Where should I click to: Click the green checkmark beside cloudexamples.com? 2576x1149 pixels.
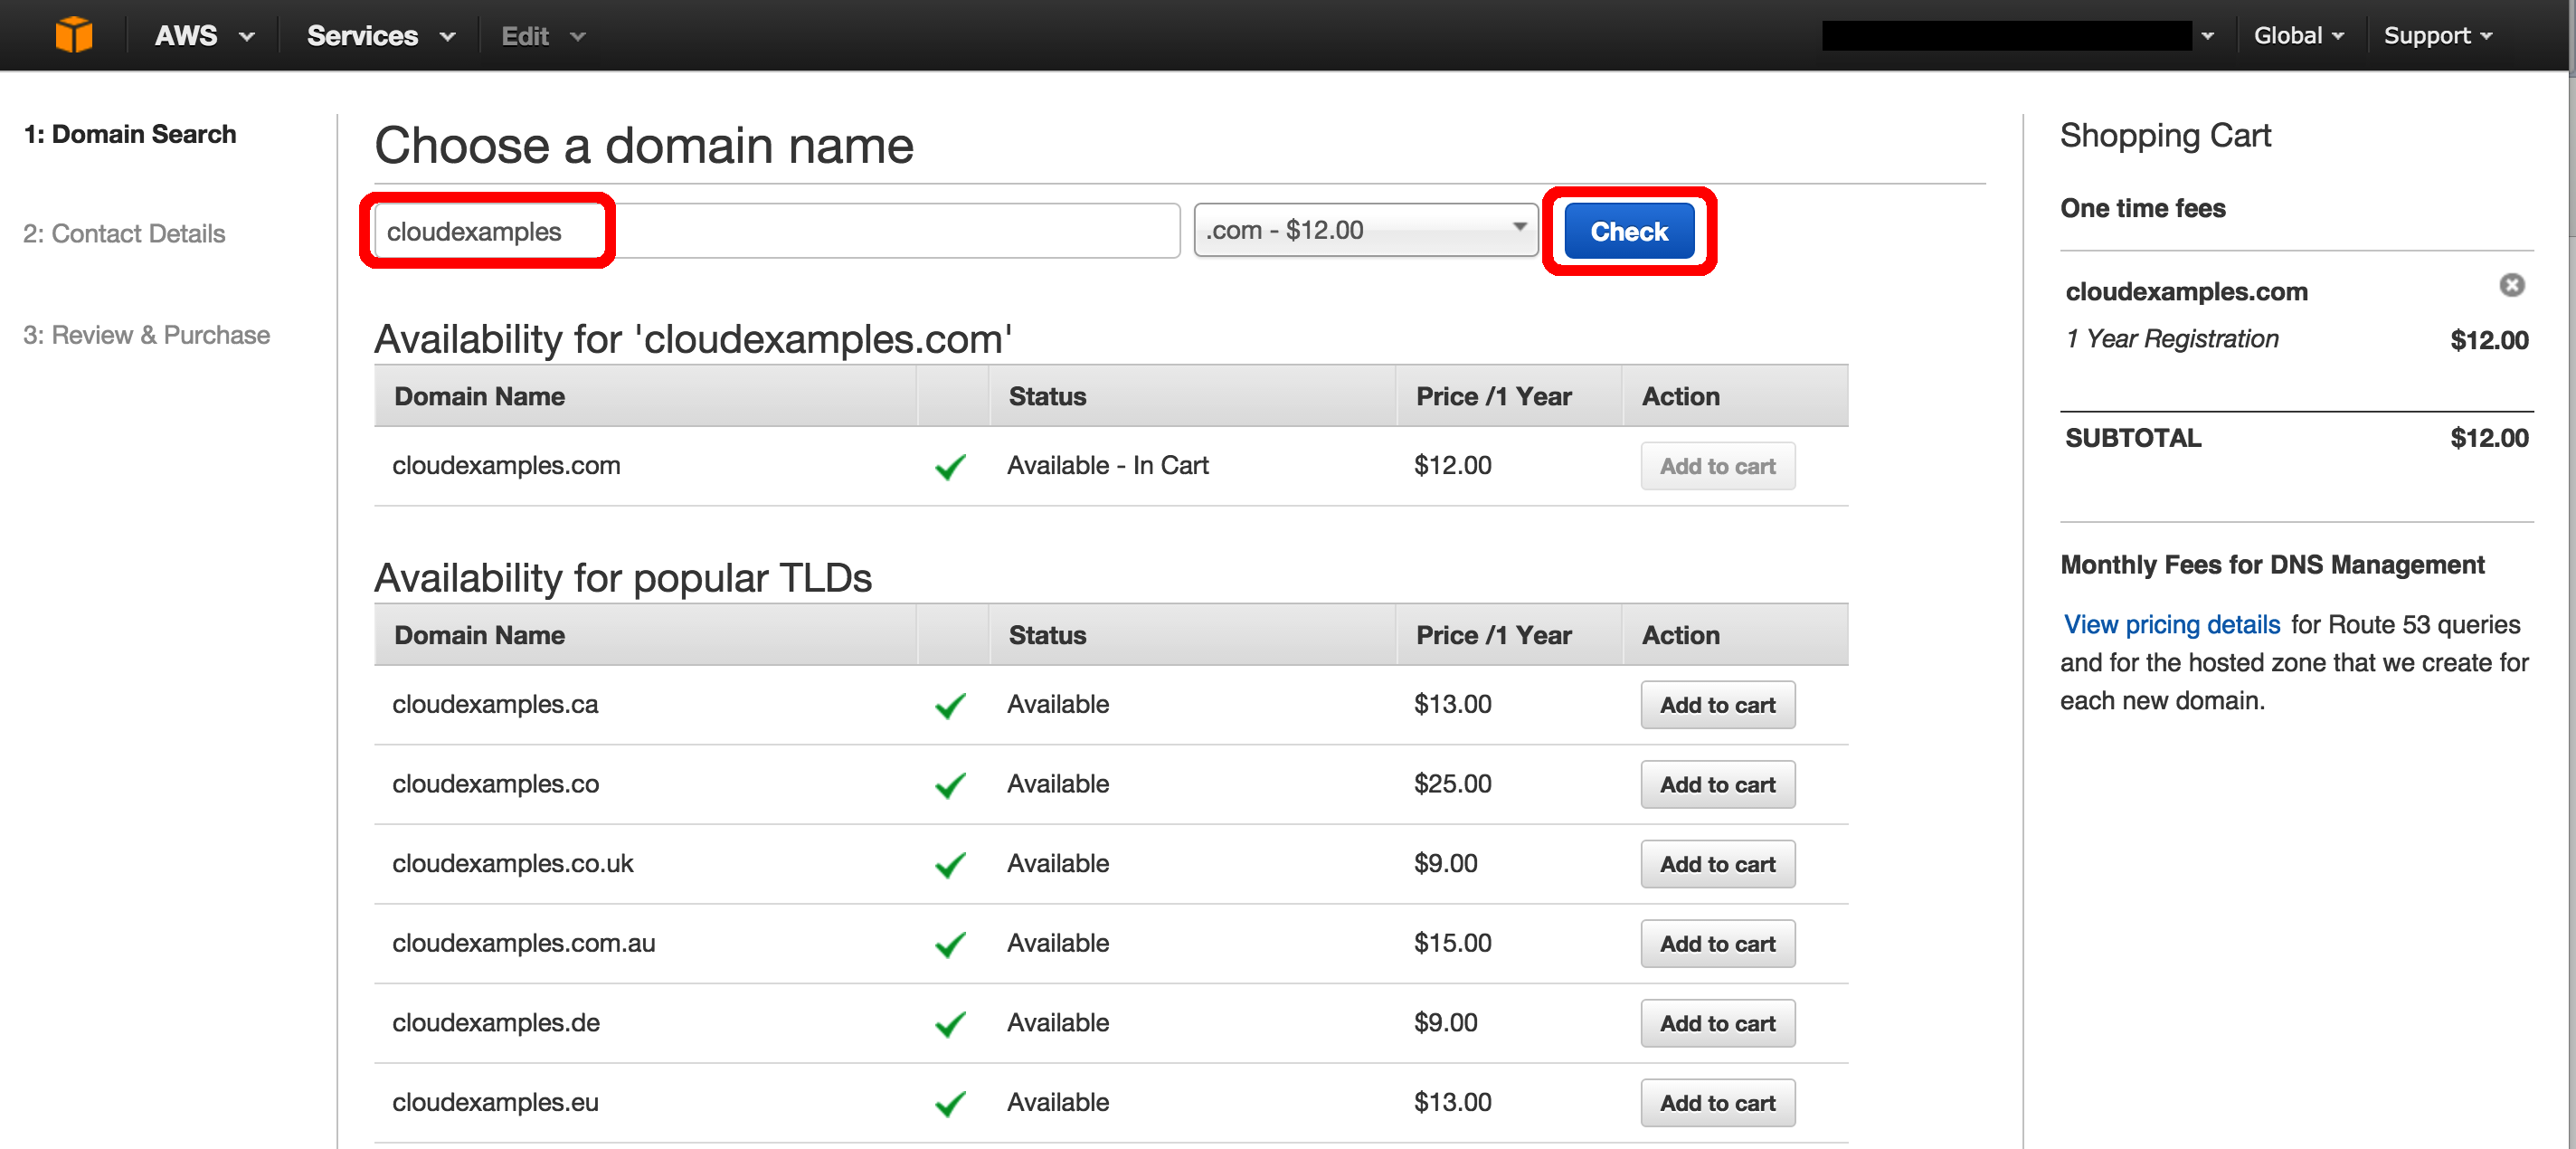pyautogui.click(x=950, y=466)
